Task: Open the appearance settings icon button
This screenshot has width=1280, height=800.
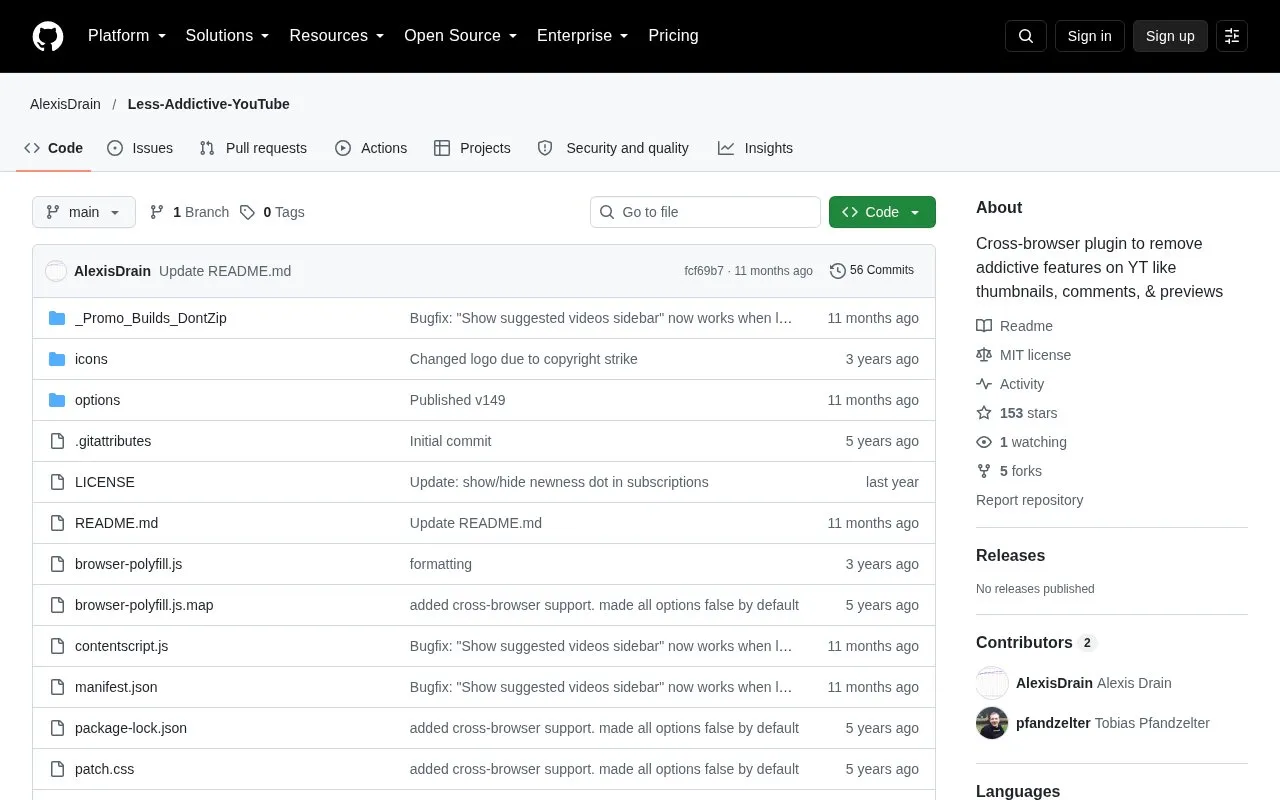Action: (x=1232, y=36)
